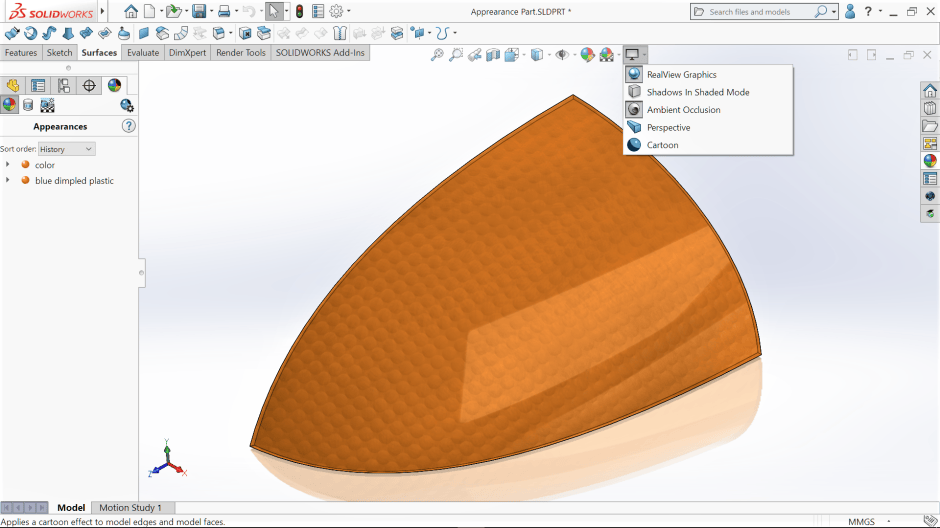Switch to the Render Tools tab
The image size is (940, 528).
[x=240, y=53]
